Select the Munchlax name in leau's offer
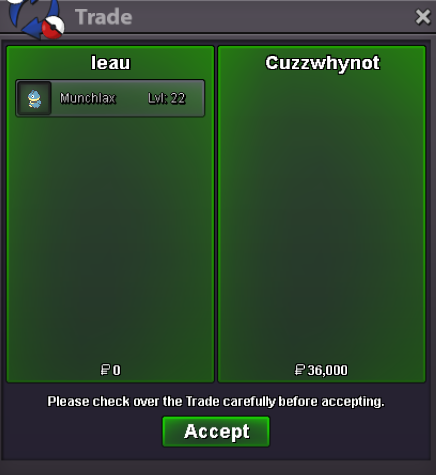 click(88, 98)
